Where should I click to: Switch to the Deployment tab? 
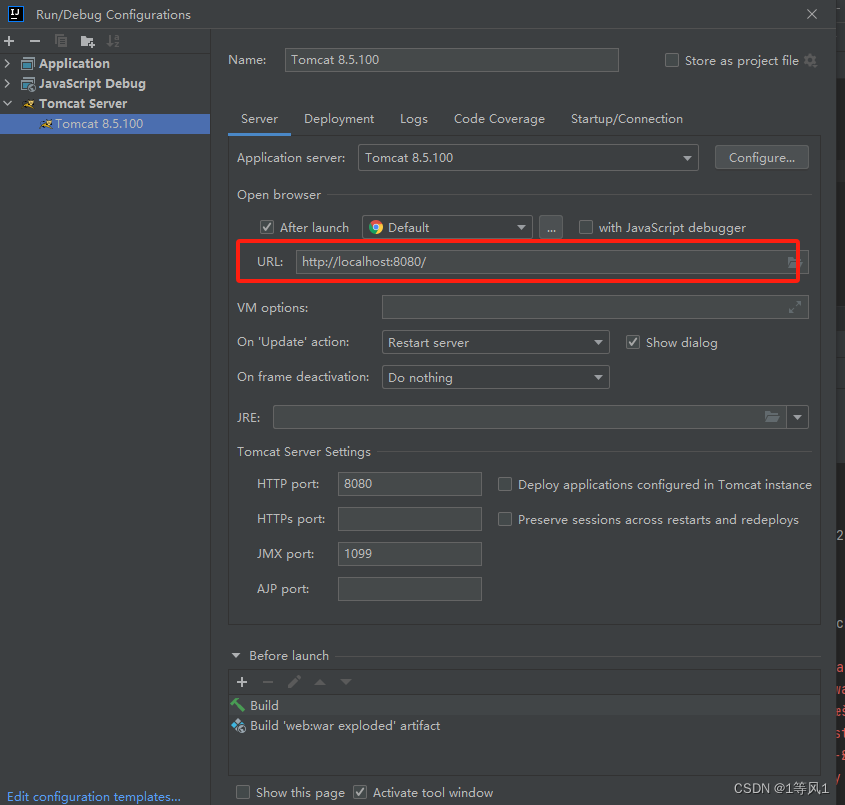pos(339,119)
